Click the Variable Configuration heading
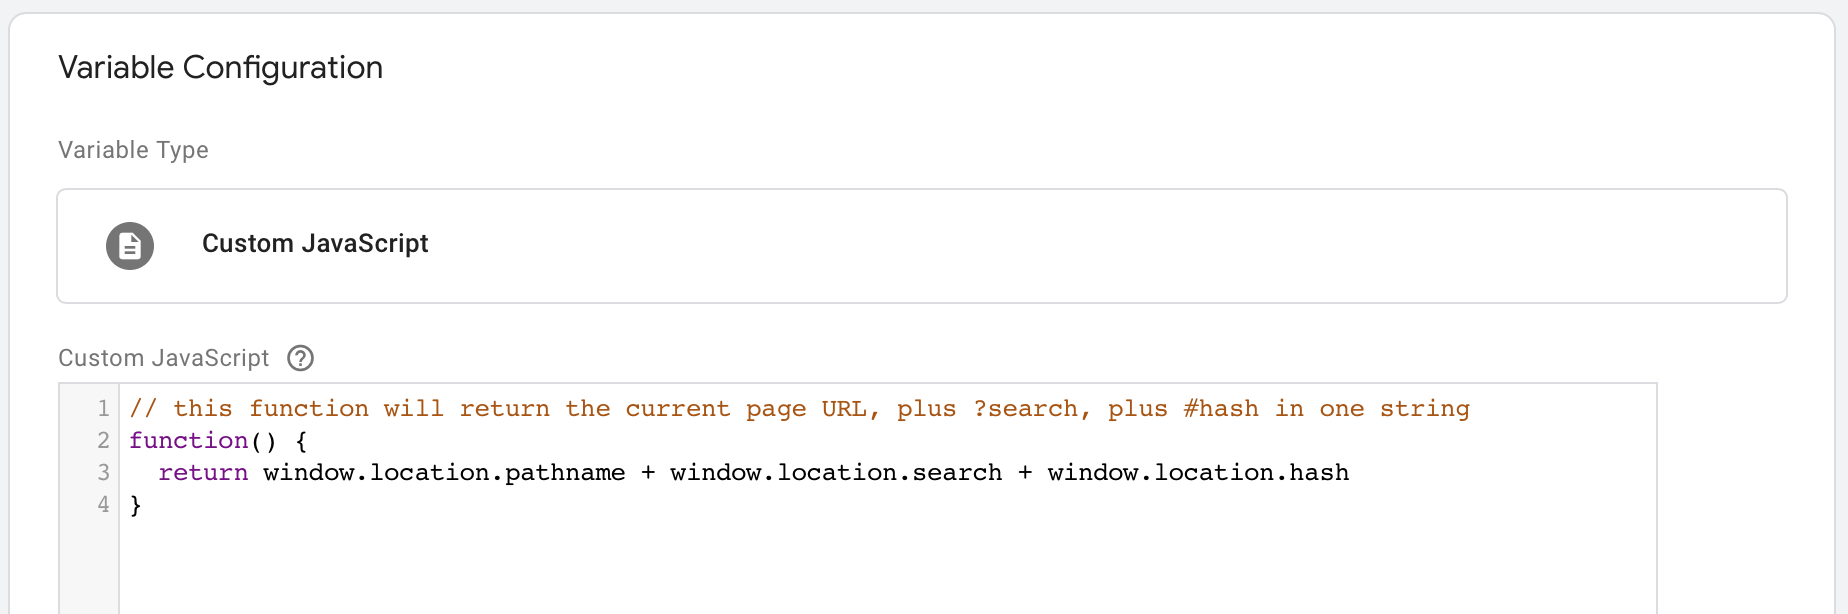Image resolution: width=1848 pixels, height=614 pixels. click(220, 68)
